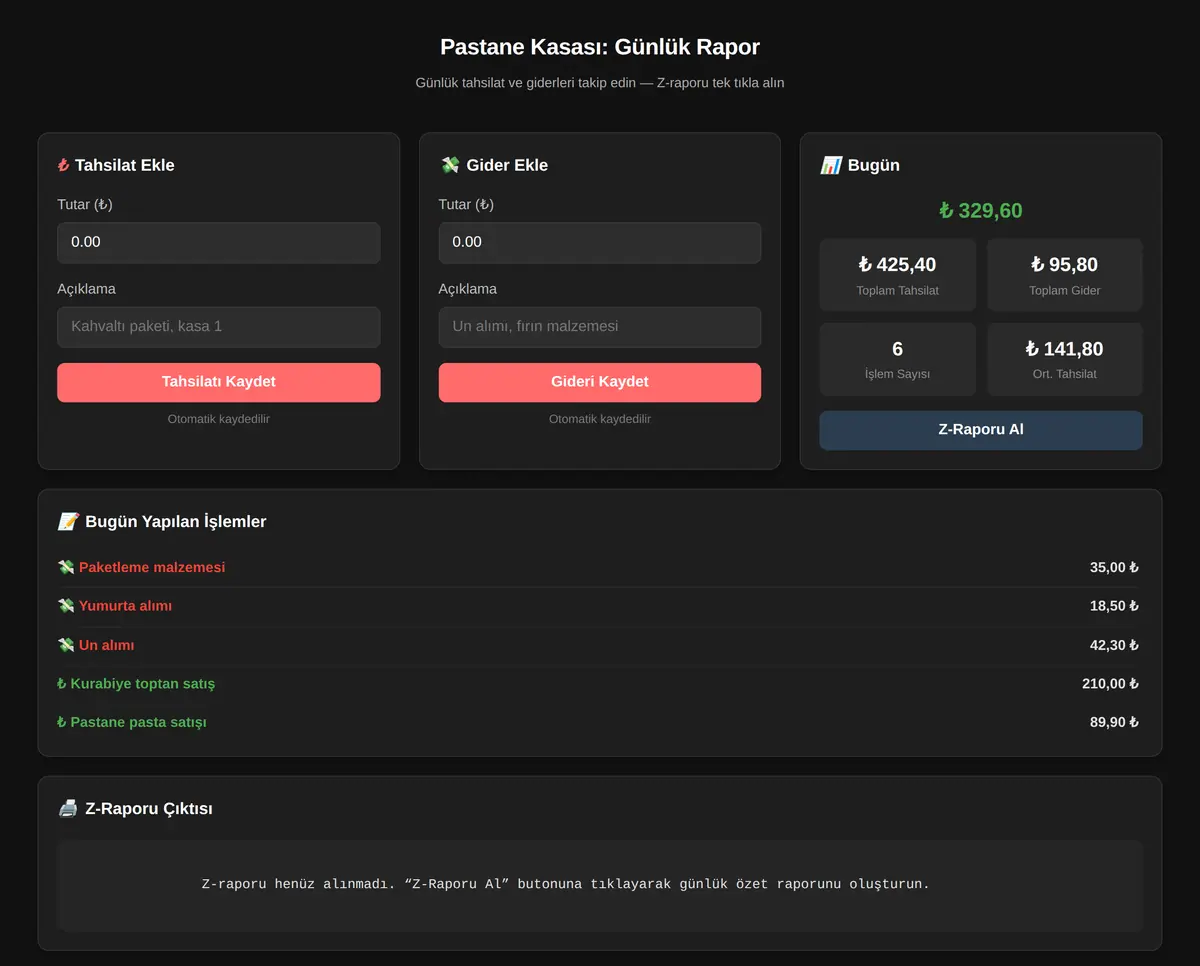The image size is (1200, 966).
Task: Click the subtitle starting Günlük tahsilat ve giderleri
Action: [600, 83]
